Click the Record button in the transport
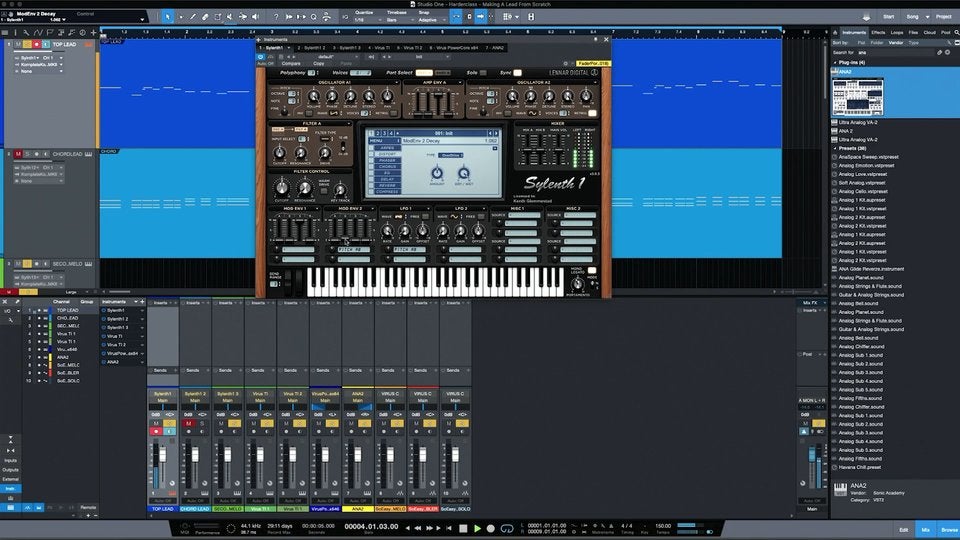 491,527
